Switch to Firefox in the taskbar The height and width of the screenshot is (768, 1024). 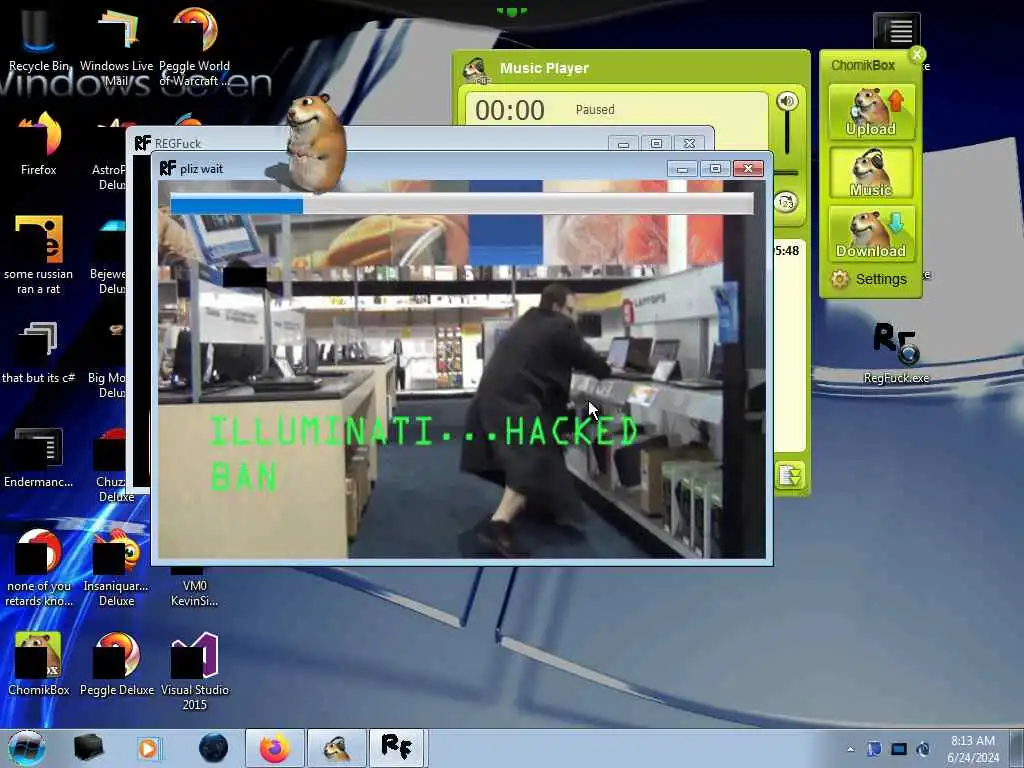point(274,748)
